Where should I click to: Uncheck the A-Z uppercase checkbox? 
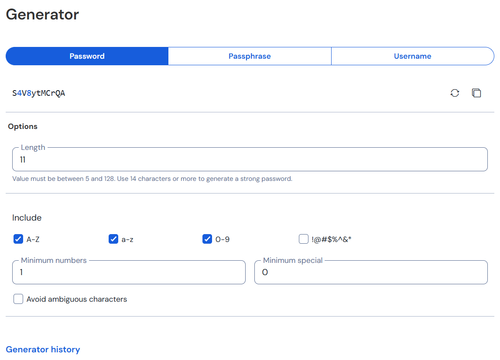pos(18,239)
